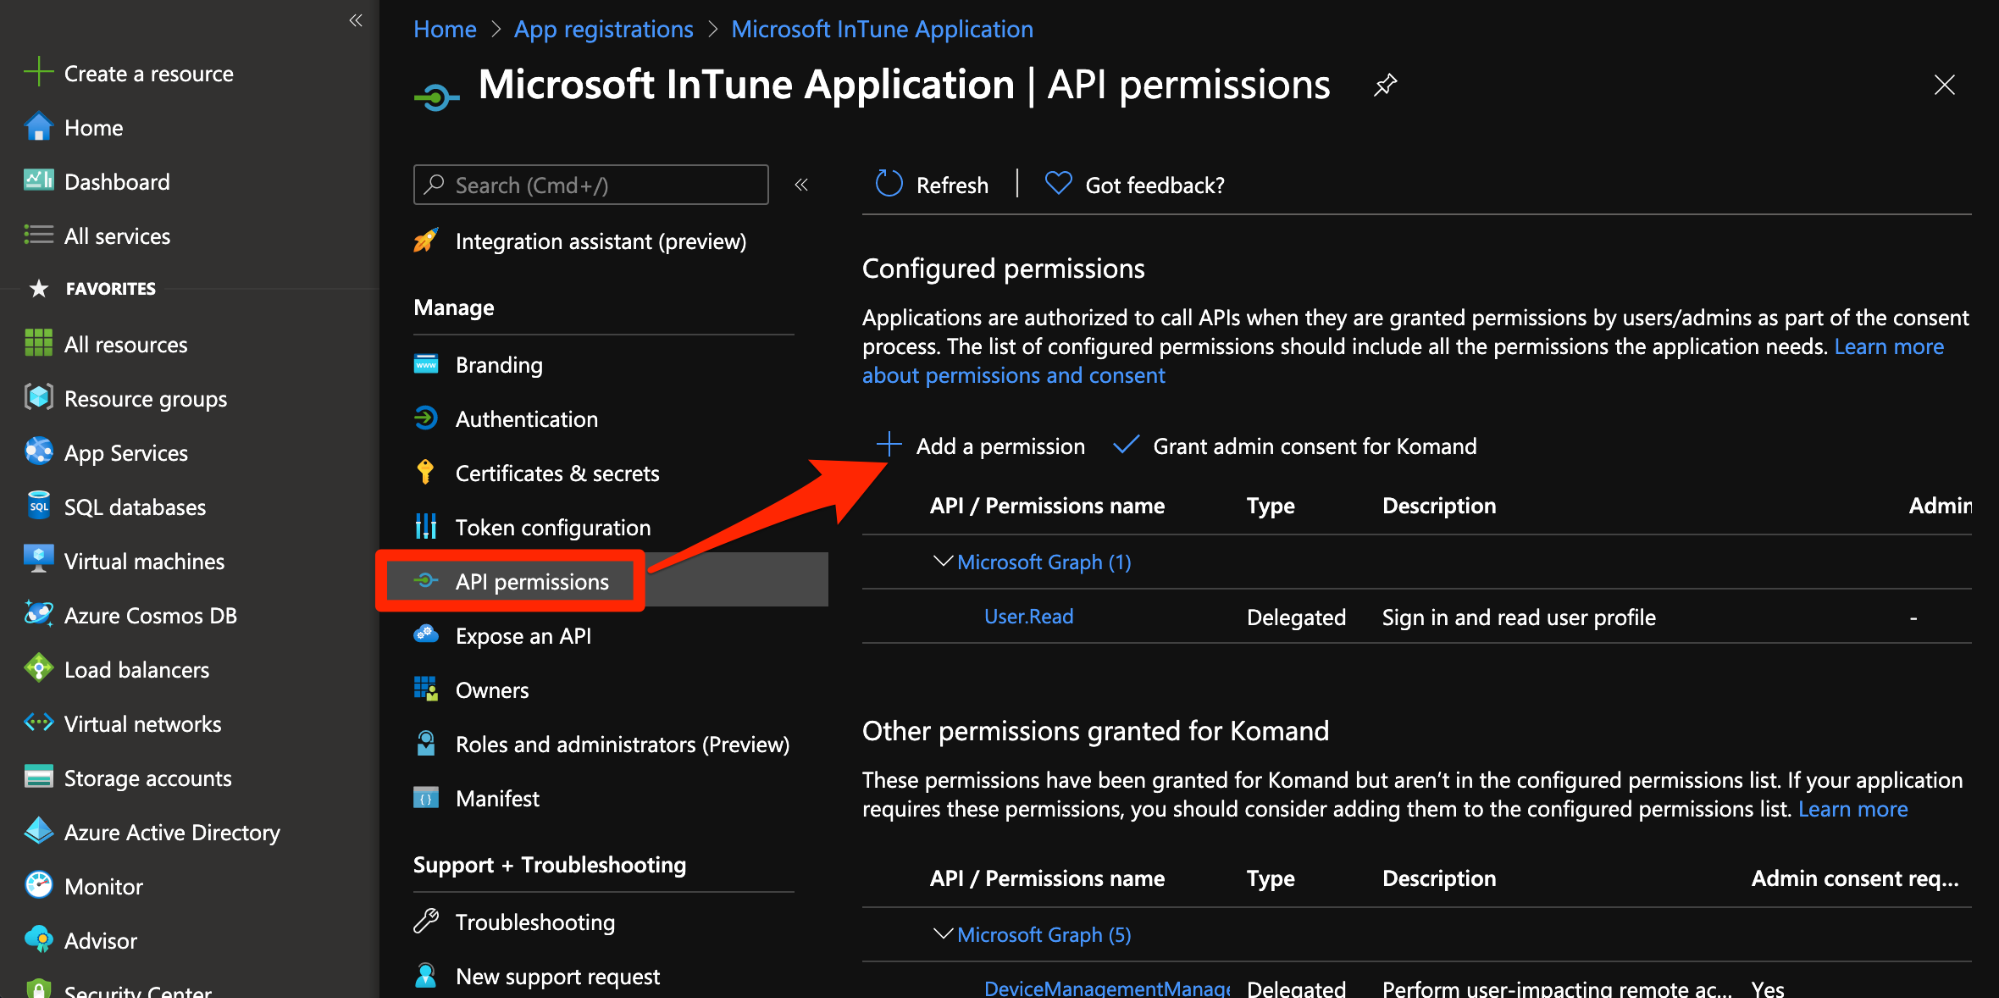The height and width of the screenshot is (998, 1999).
Task: Click the Integration assistant rocket icon
Action: [x=426, y=241]
